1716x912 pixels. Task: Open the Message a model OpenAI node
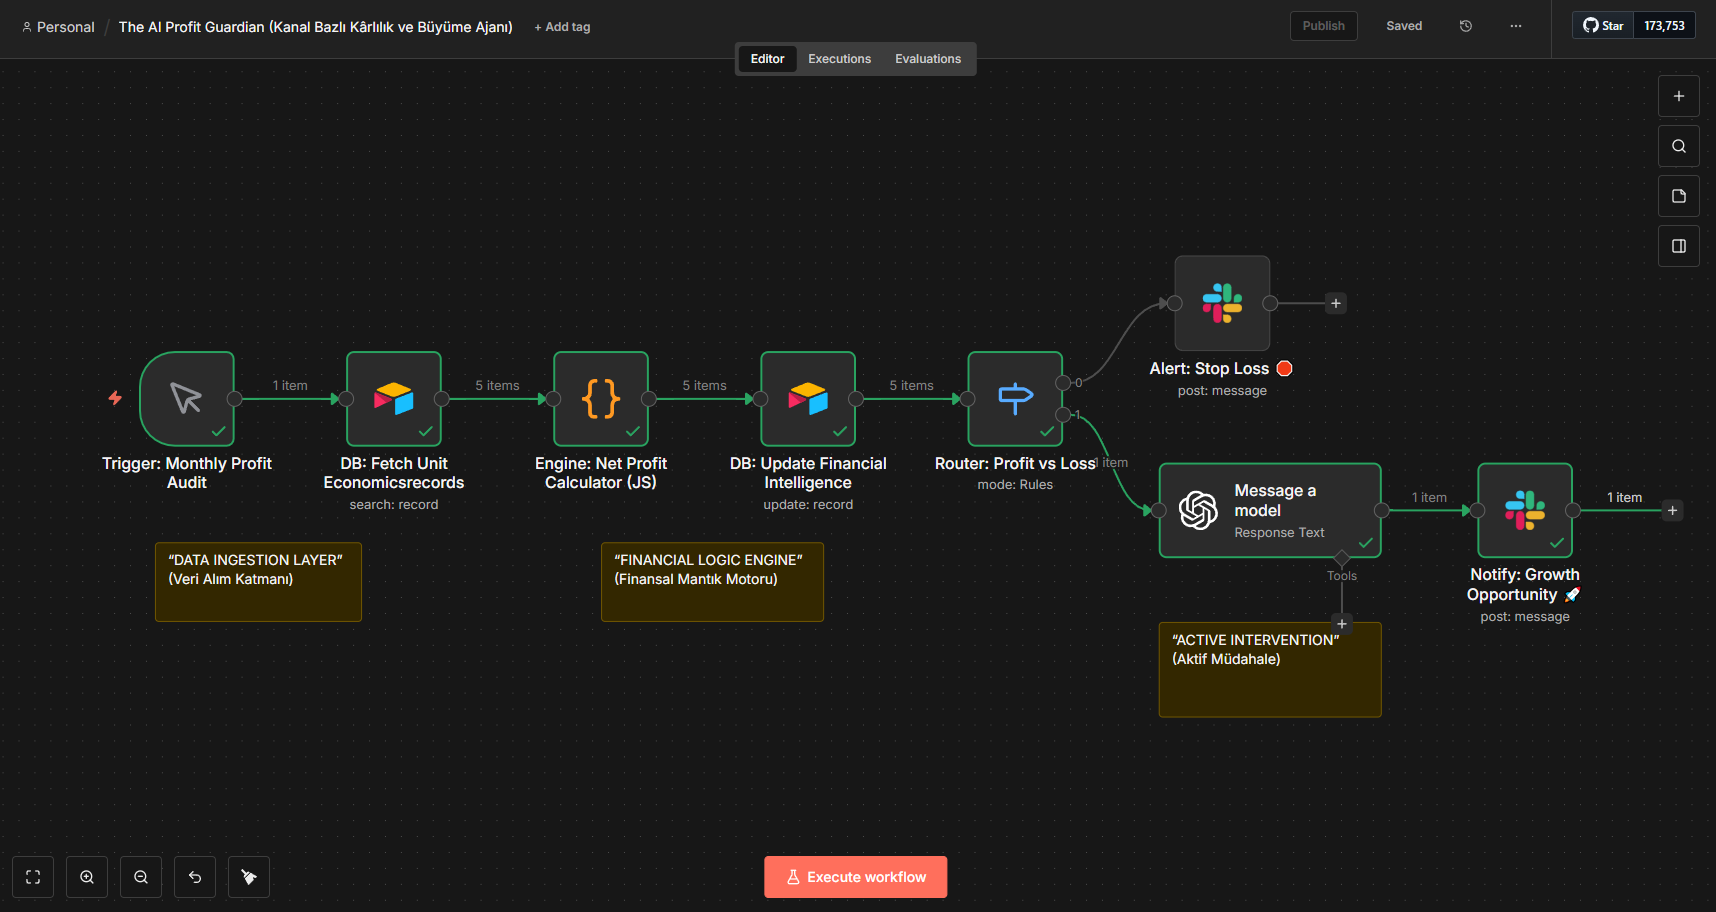pyautogui.click(x=1270, y=510)
